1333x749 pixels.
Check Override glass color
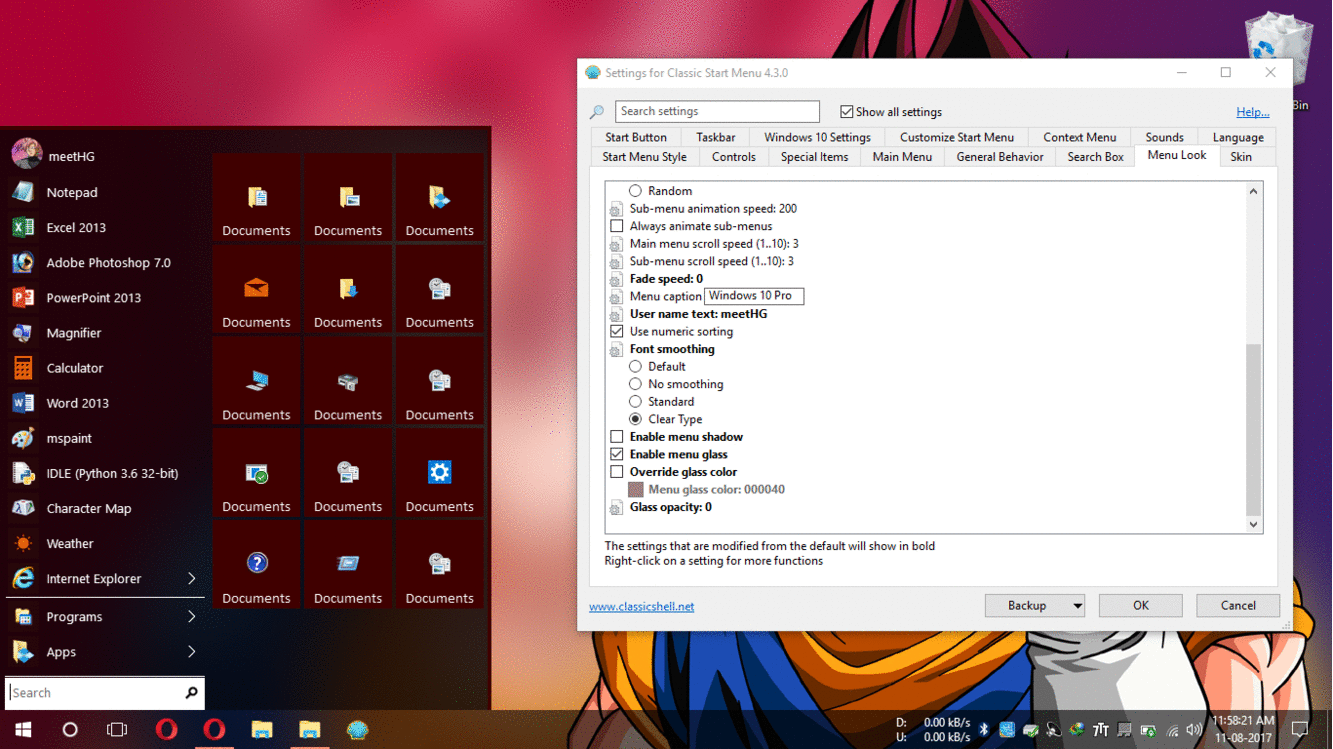tap(617, 472)
